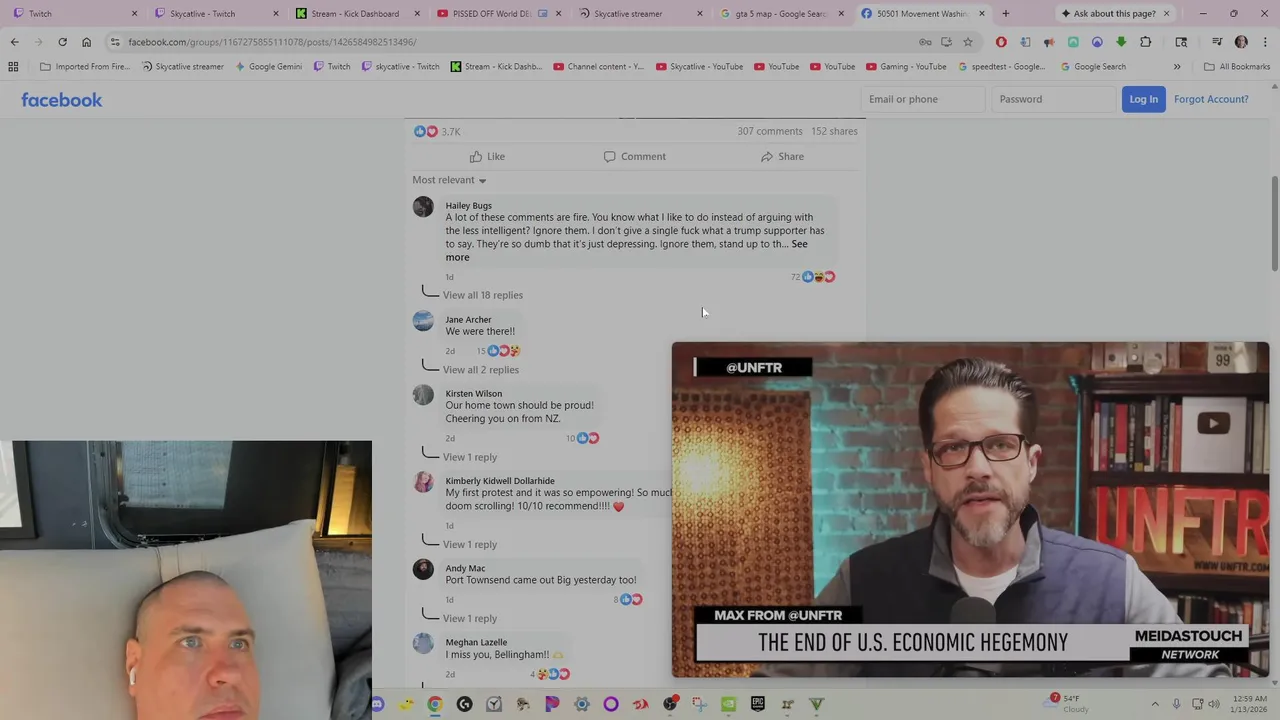Open the All Bookmarks folder
The height and width of the screenshot is (720, 1280).
click(1237, 67)
